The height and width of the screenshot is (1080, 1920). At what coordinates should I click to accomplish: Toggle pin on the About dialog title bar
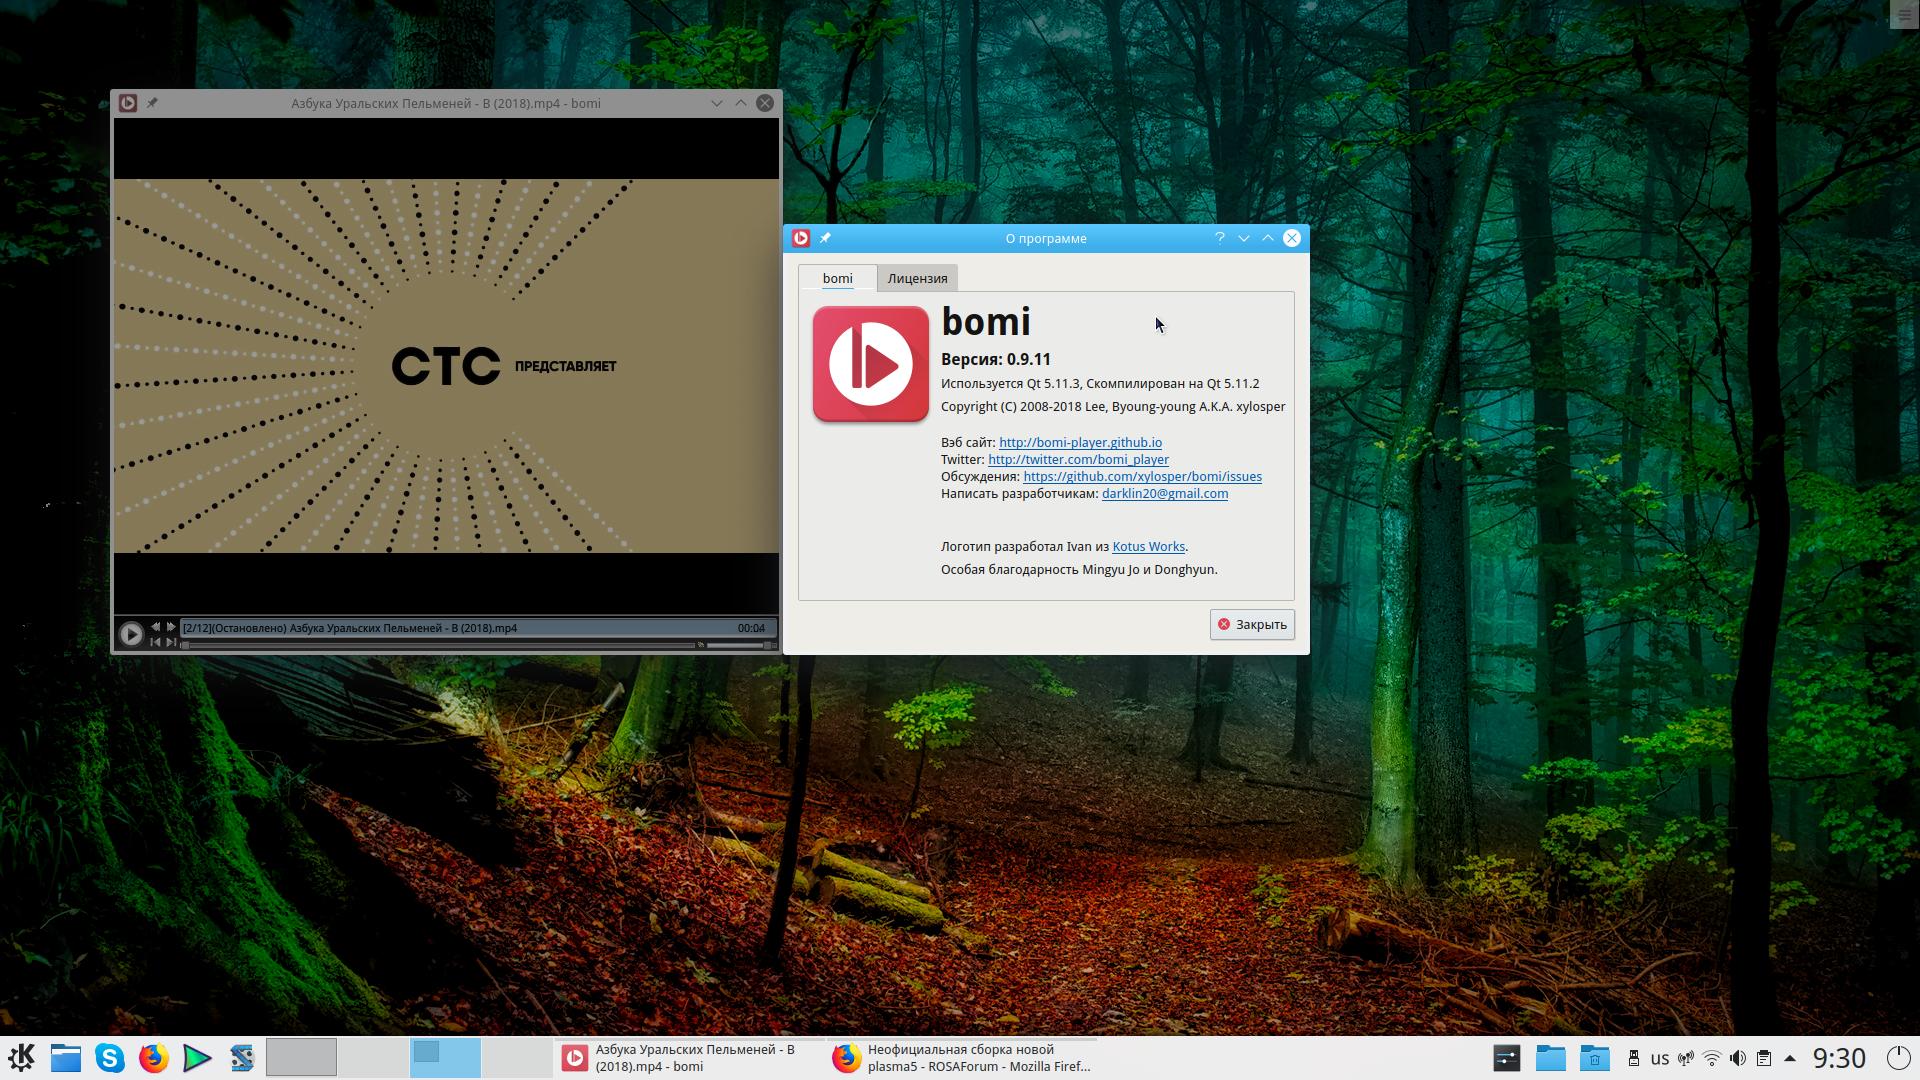(x=825, y=238)
